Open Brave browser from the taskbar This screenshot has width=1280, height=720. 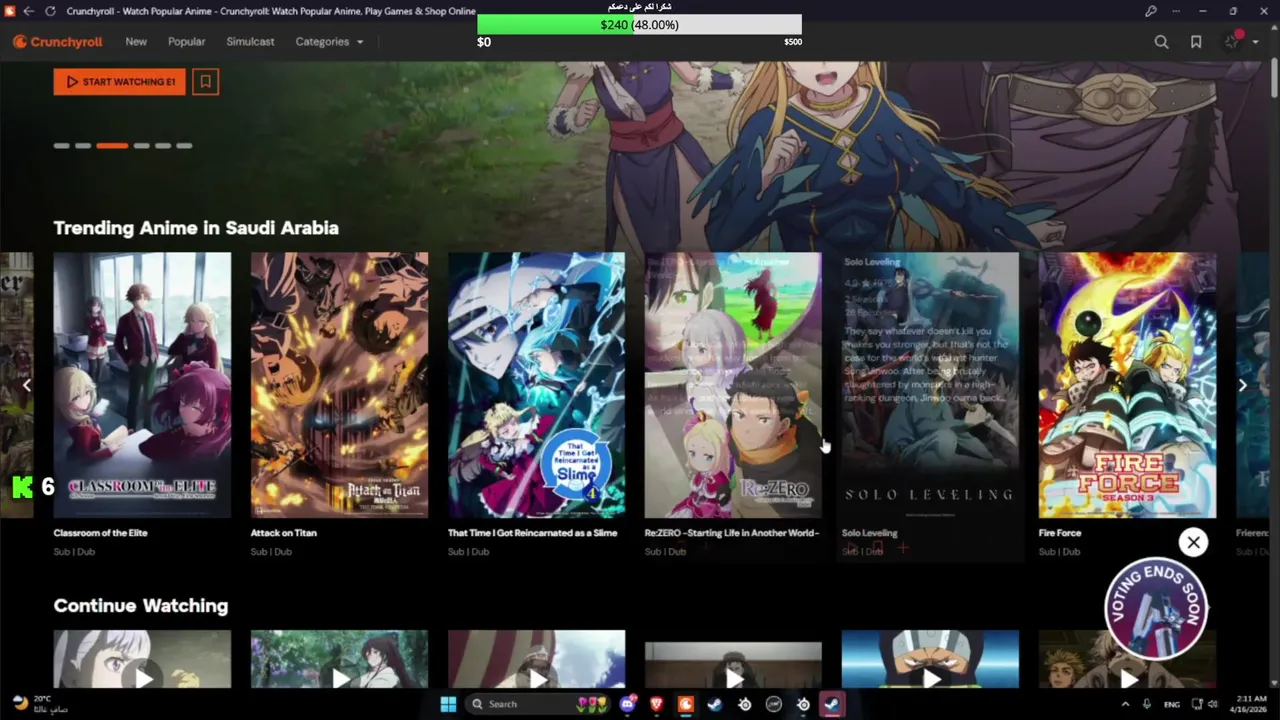tap(657, 704)
